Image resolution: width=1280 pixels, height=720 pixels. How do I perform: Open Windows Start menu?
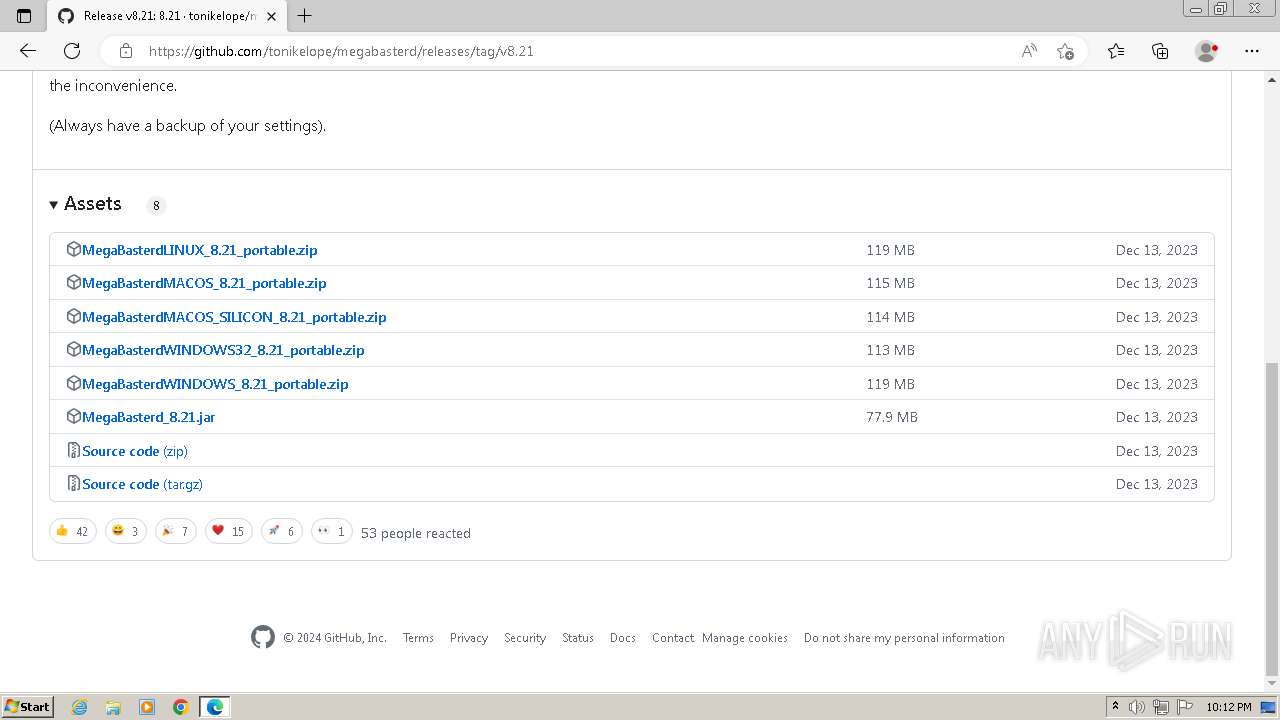[28, 706]
